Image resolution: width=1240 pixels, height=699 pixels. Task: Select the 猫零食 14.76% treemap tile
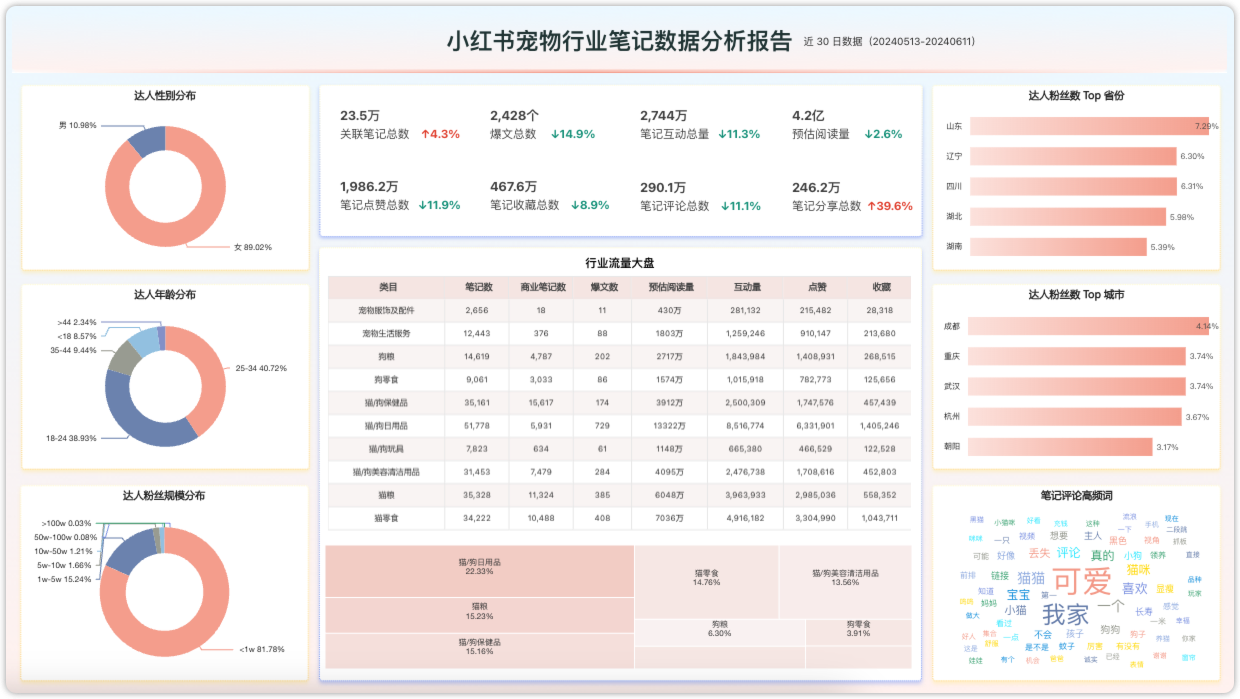click(x=706, y=577)
